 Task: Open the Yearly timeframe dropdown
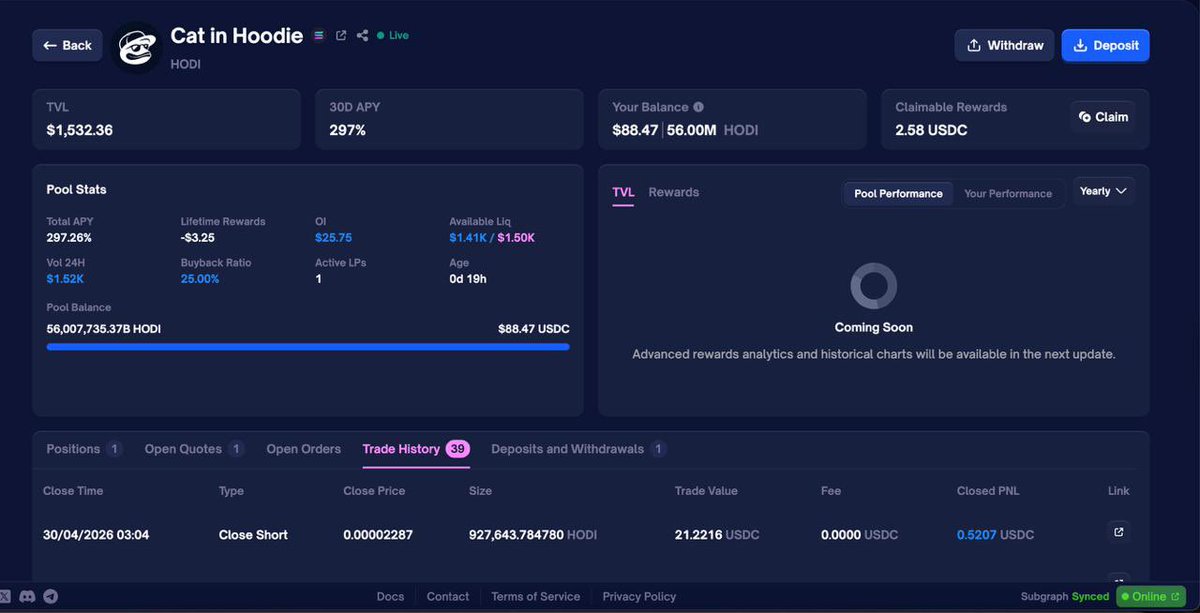point(1103,191)
